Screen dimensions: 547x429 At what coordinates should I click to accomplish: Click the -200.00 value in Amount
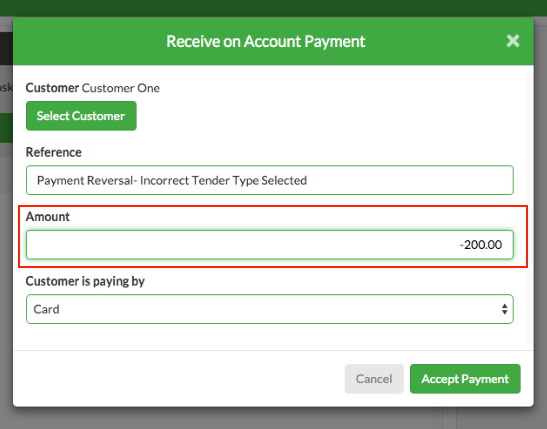click(481, 245)
